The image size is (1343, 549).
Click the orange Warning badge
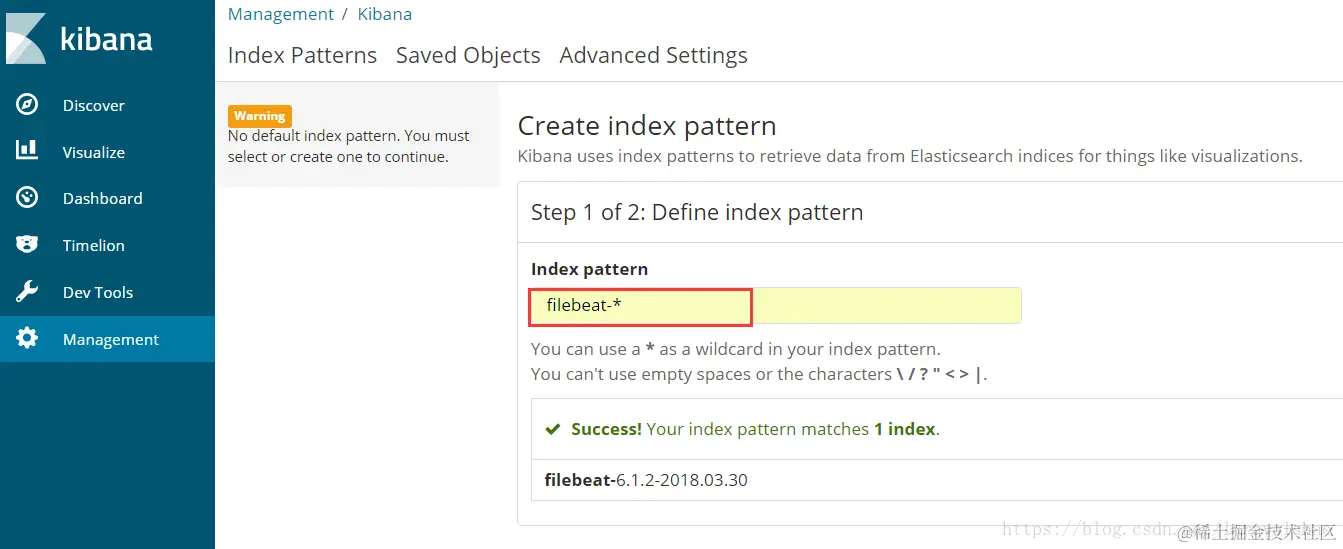260,116
